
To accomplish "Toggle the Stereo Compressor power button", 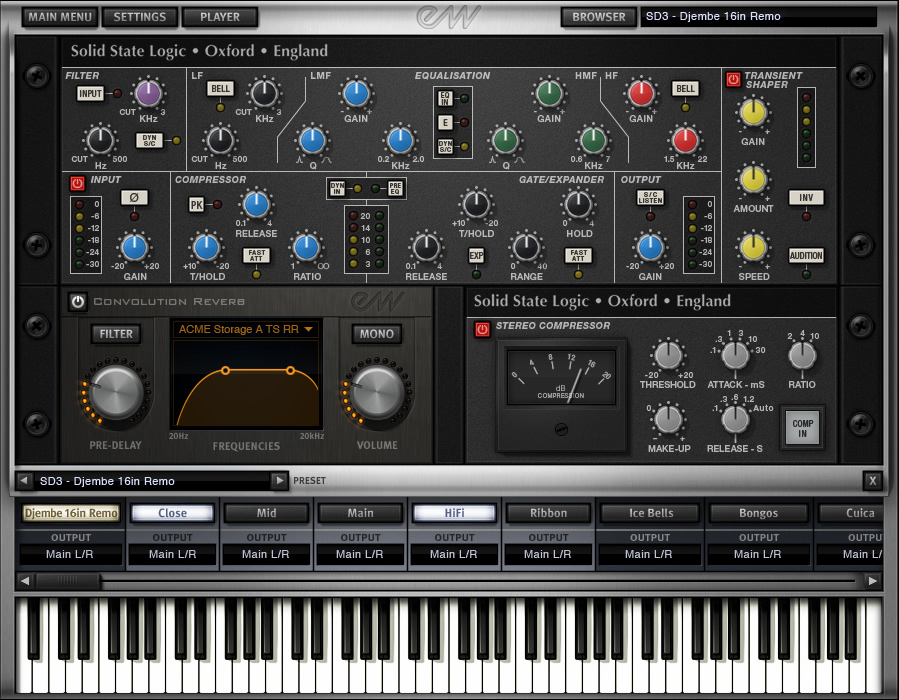I will pyautogui.click(x=482, y=329).
